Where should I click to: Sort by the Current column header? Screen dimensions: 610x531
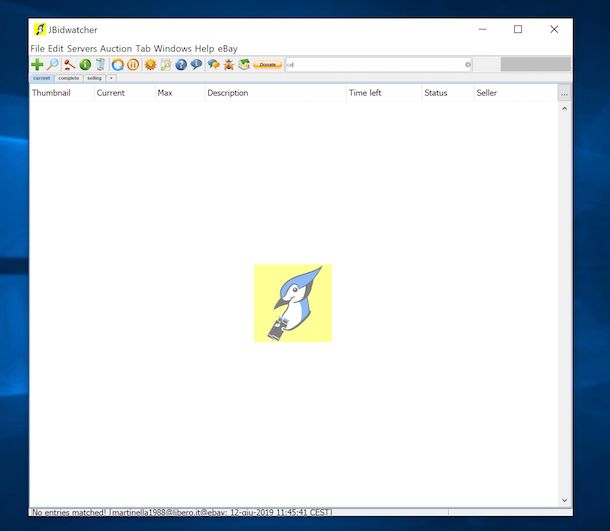[124, 93]
